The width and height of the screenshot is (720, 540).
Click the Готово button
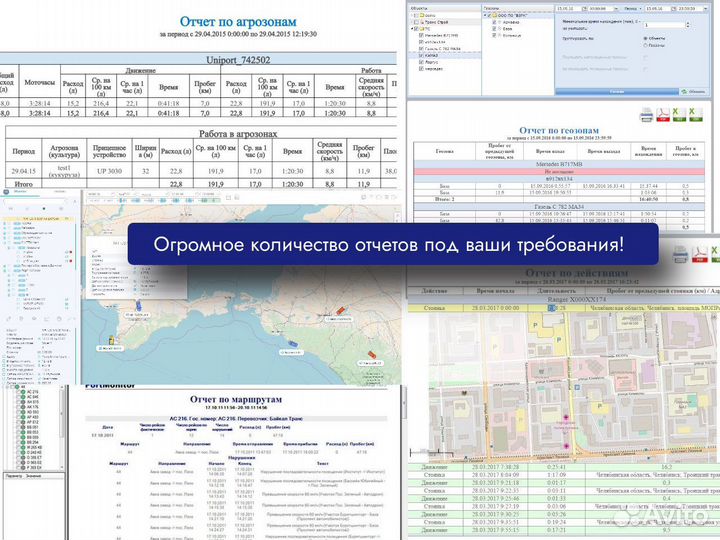[617, 91]
